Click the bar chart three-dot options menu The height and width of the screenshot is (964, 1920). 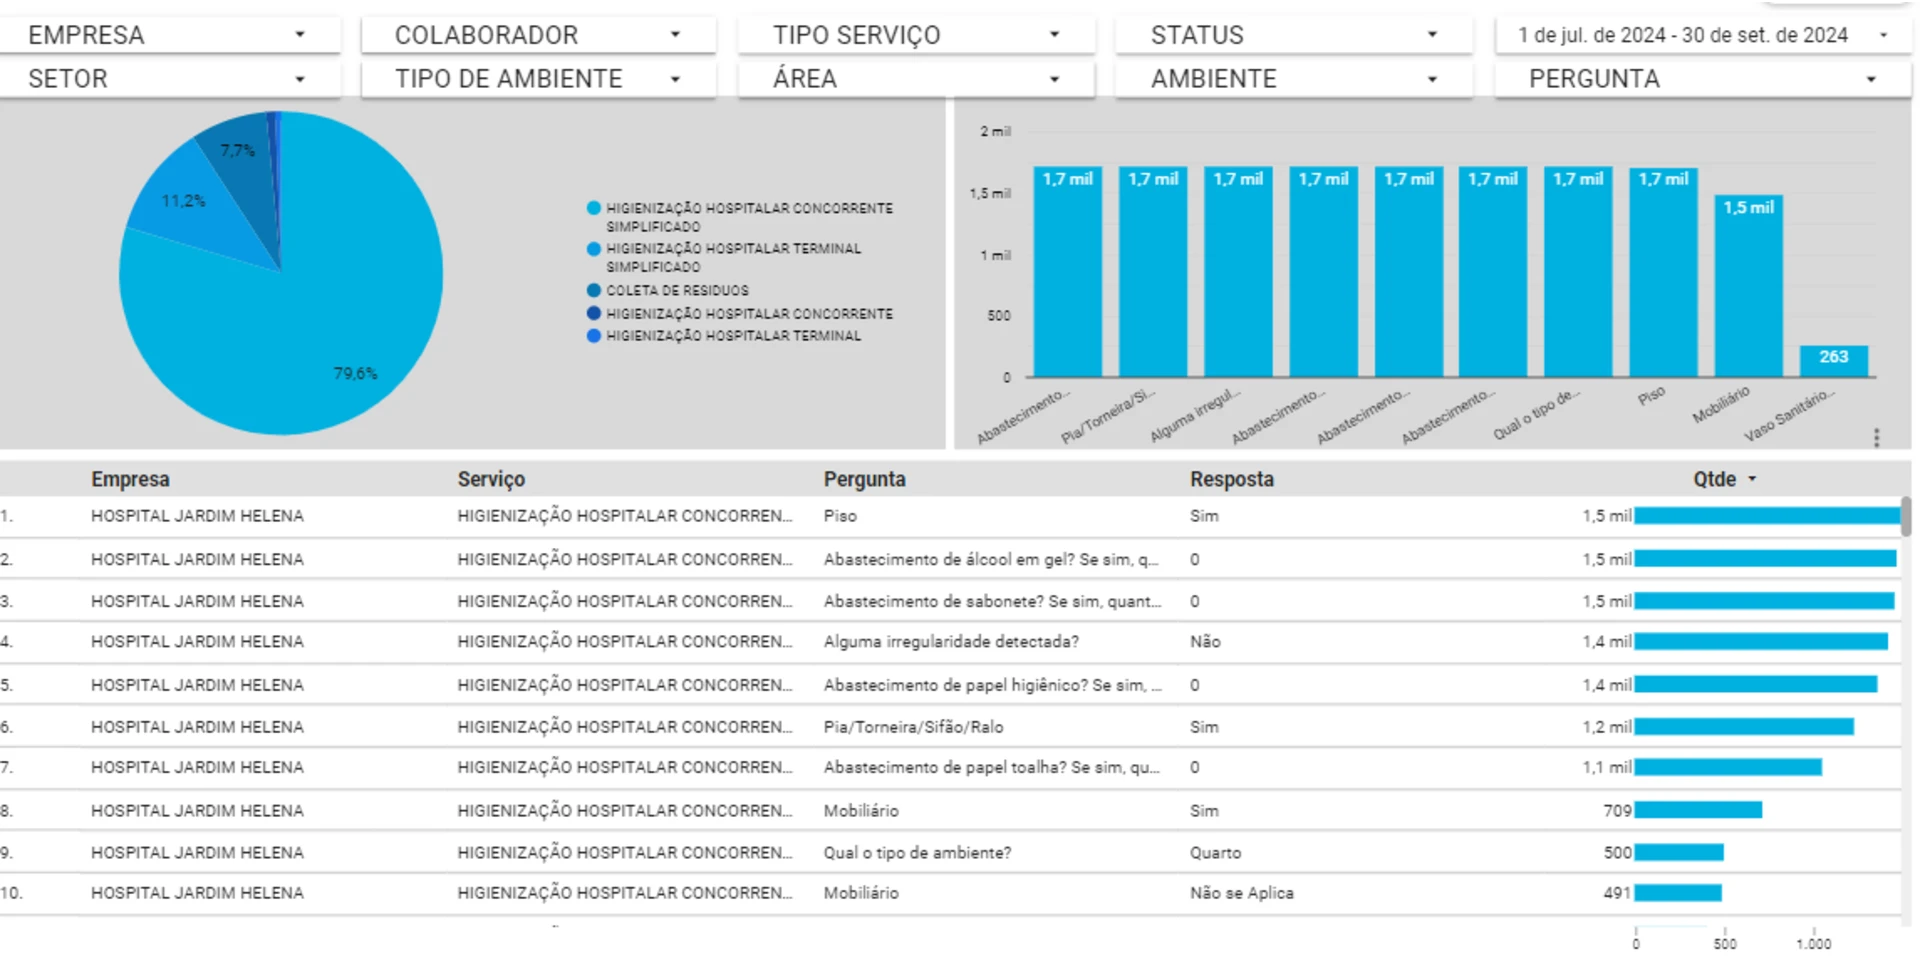click(1876, 438)
